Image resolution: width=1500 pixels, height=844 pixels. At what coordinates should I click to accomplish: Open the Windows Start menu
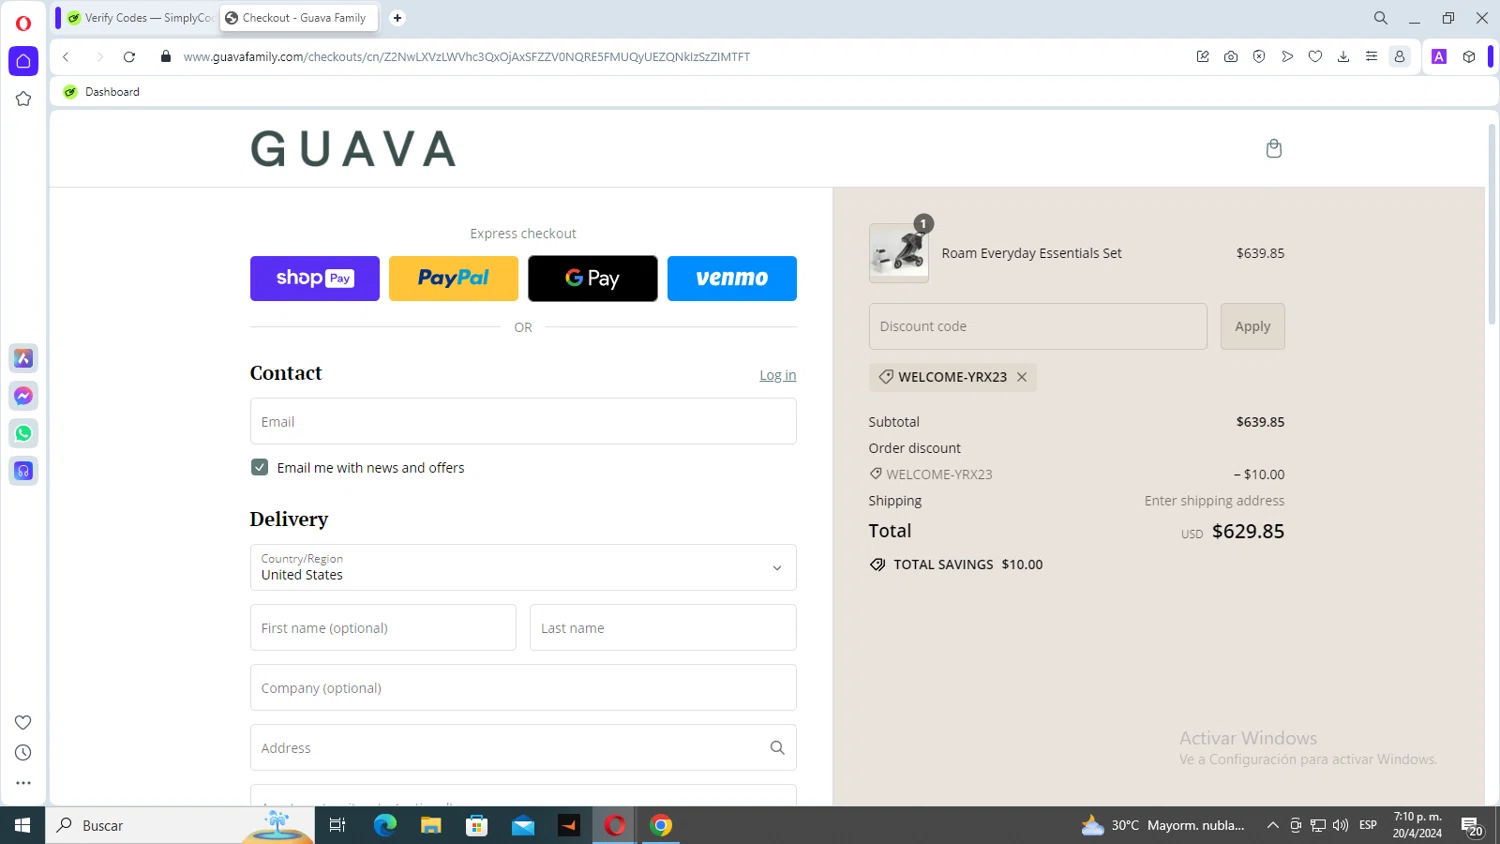(22, 825)
